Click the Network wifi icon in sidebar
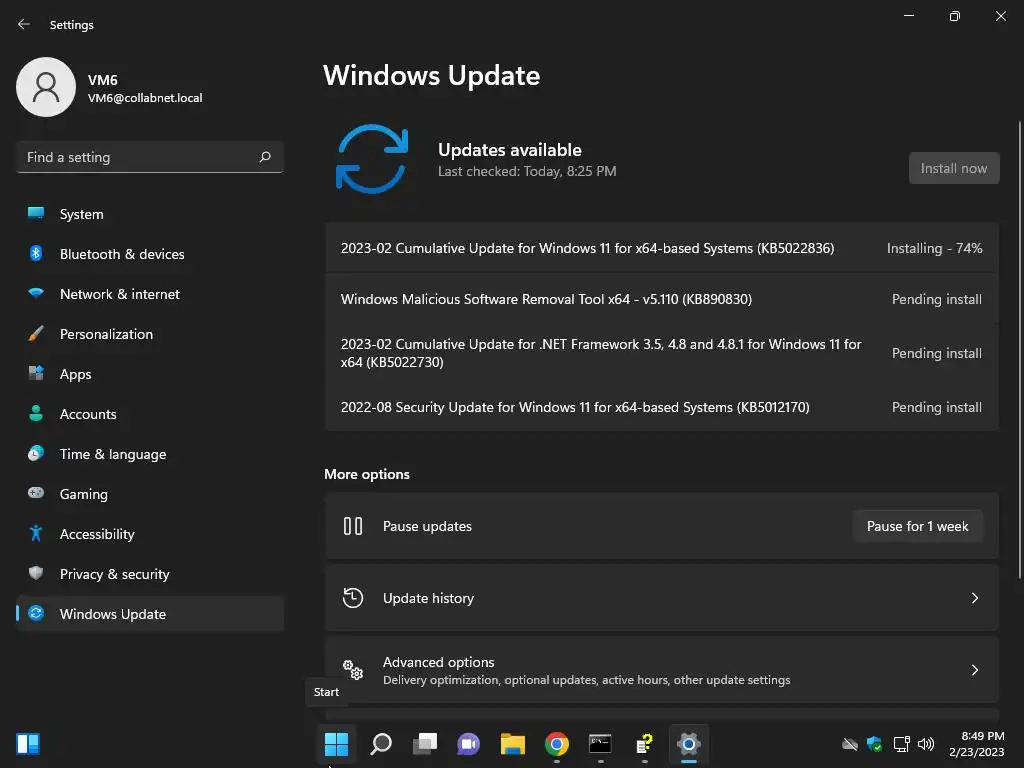The width and height of the screenshot is (1024, 768). click(x=36, y=293)
